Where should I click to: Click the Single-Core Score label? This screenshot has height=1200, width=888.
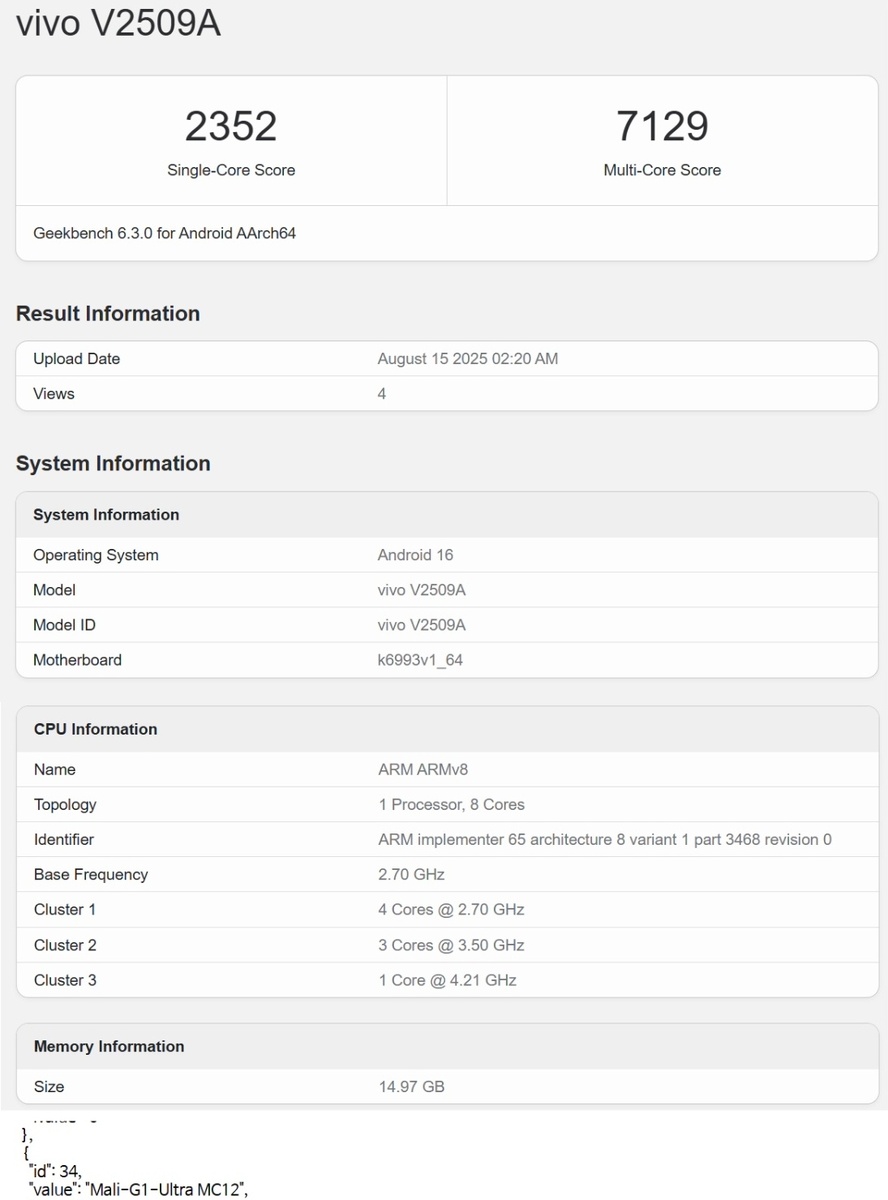231,170
